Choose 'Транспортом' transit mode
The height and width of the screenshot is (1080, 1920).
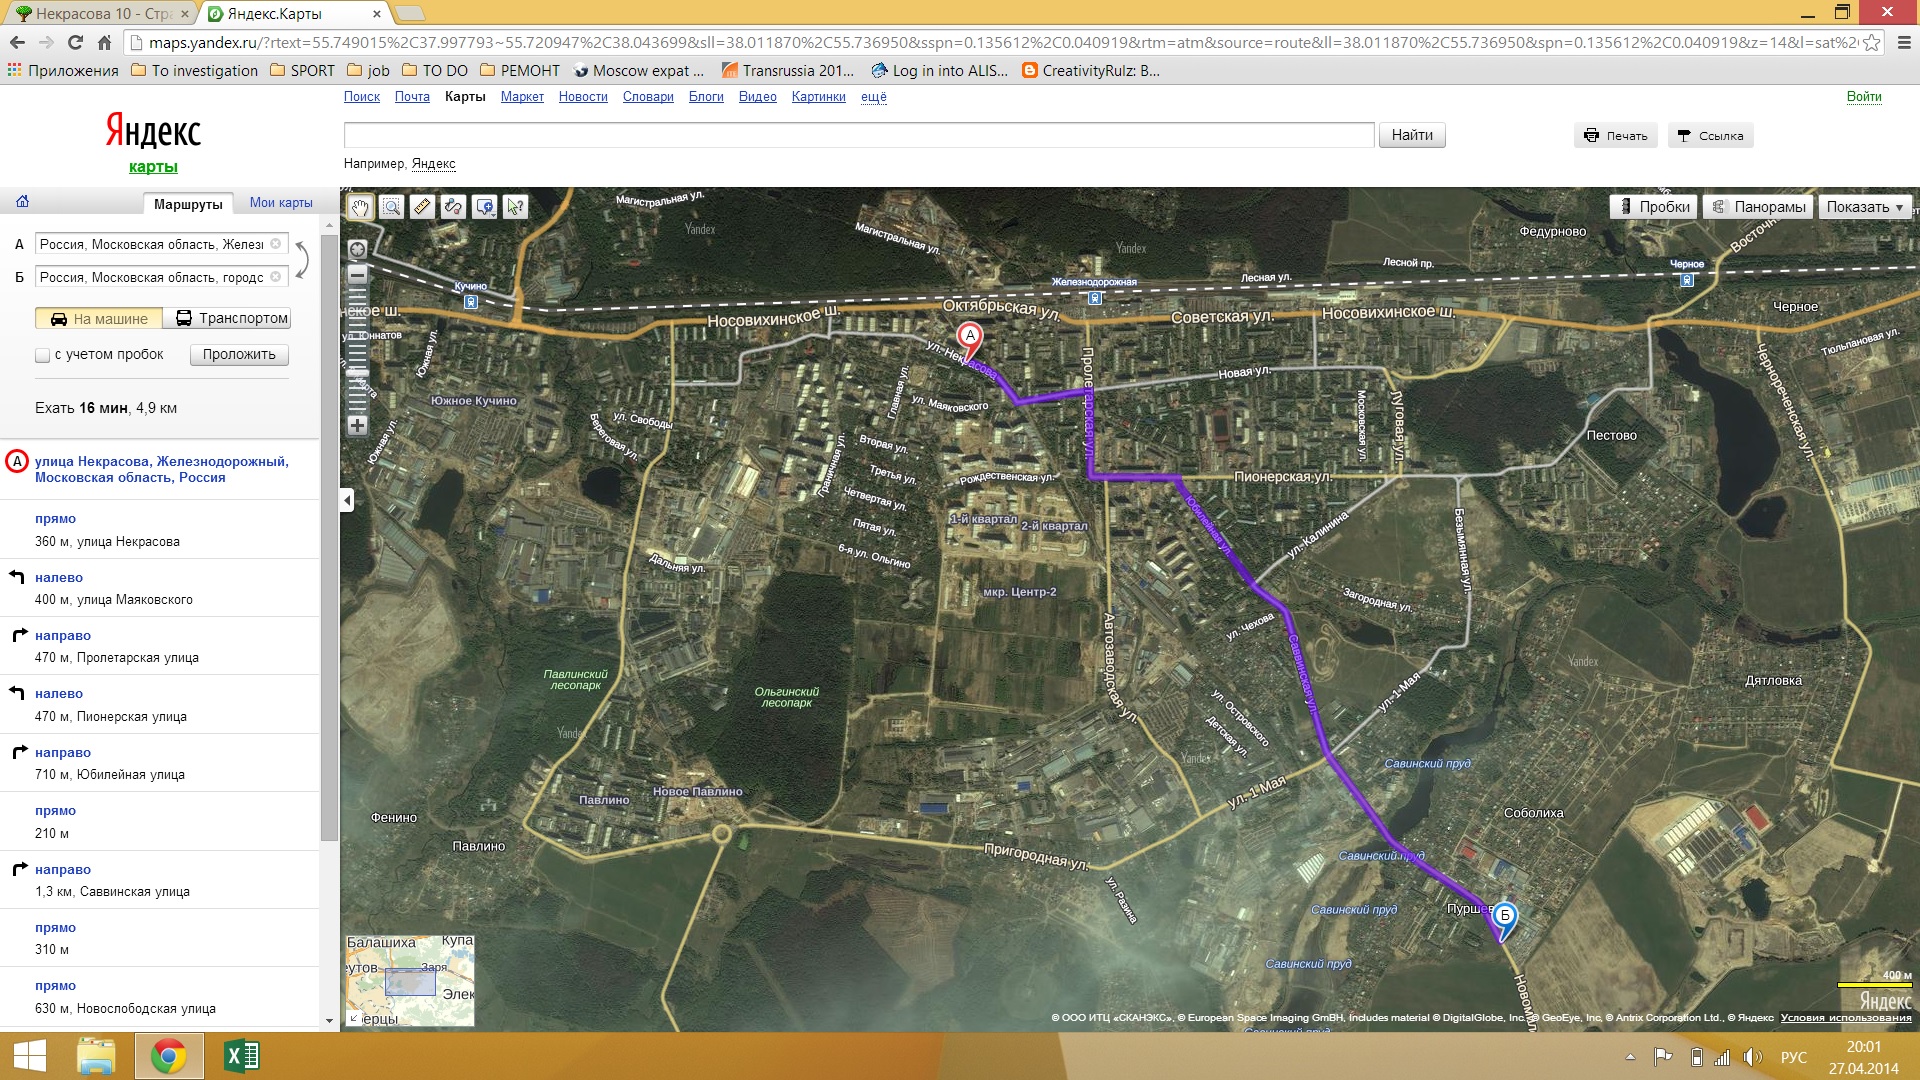227,319
